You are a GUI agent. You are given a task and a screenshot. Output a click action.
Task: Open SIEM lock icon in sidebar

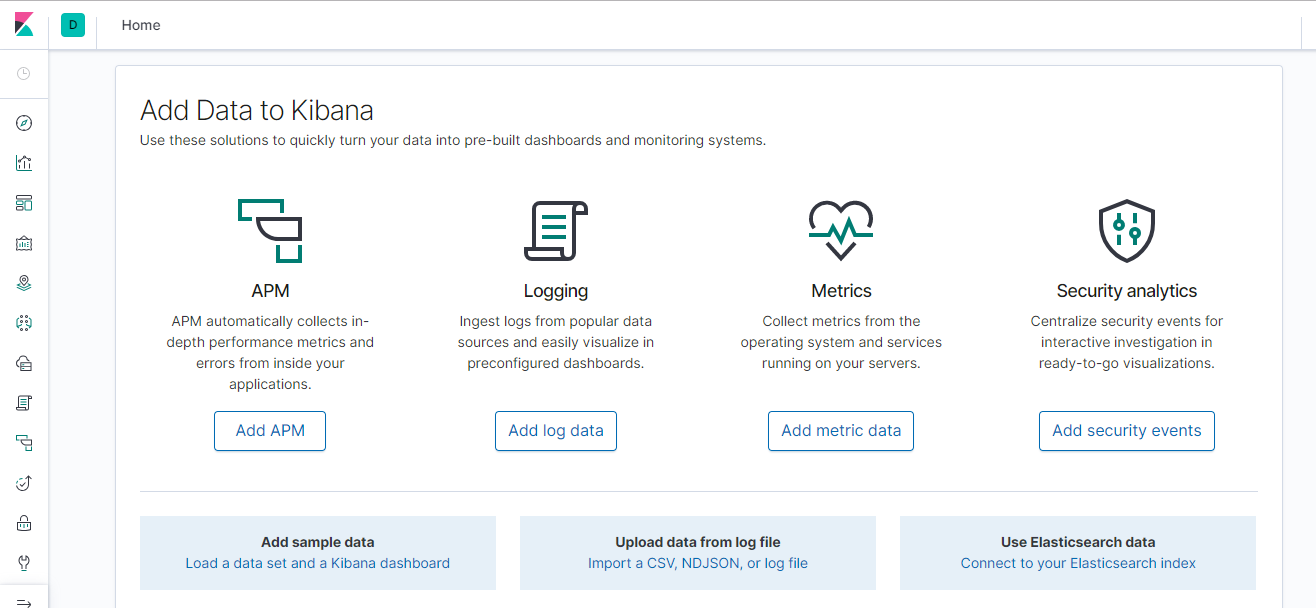(24, 523)
